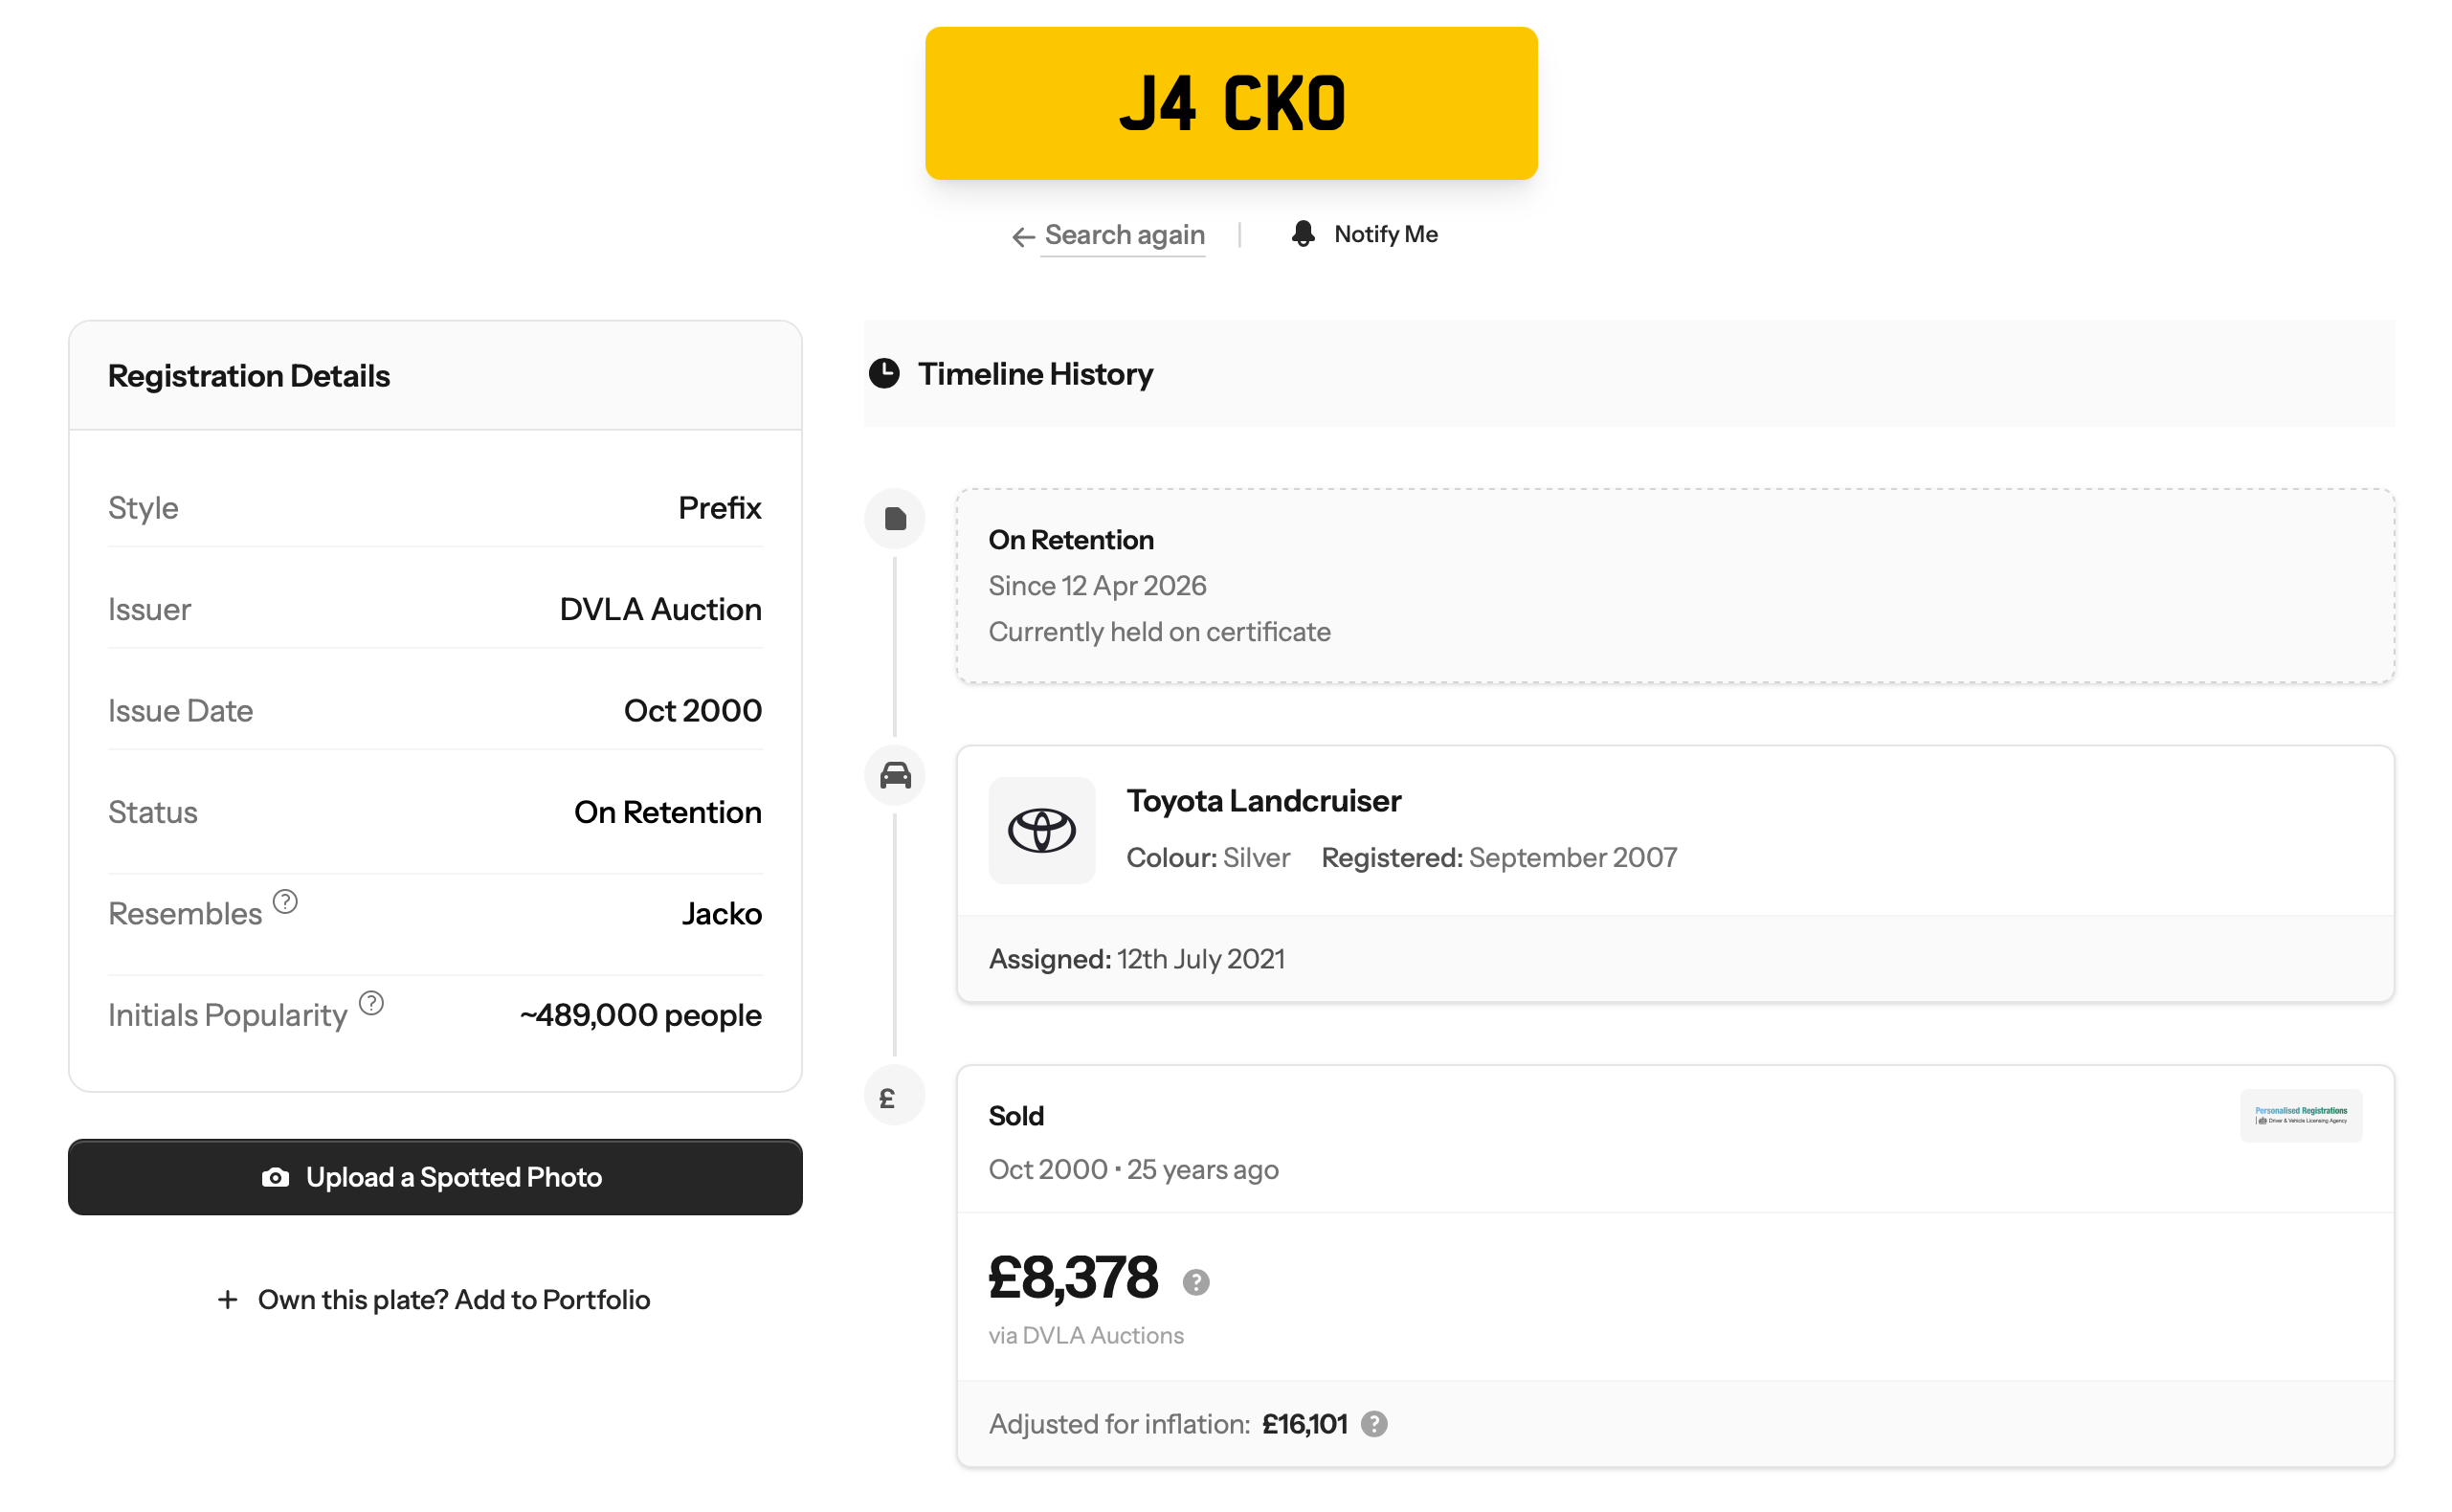Click the yellow J4 CKO number plate
This screenshot has height=1512, width=2452.
[x=1230, y=103]
